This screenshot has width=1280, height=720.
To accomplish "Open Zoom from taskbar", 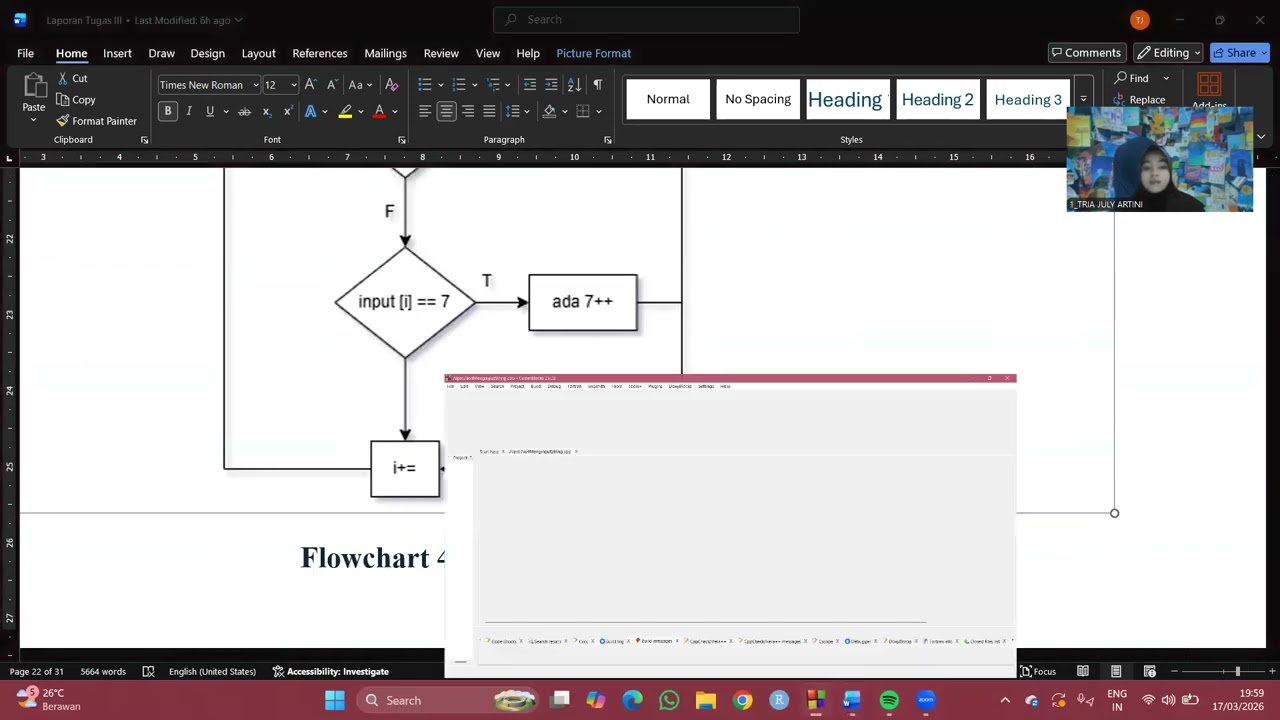I will 926,700.
